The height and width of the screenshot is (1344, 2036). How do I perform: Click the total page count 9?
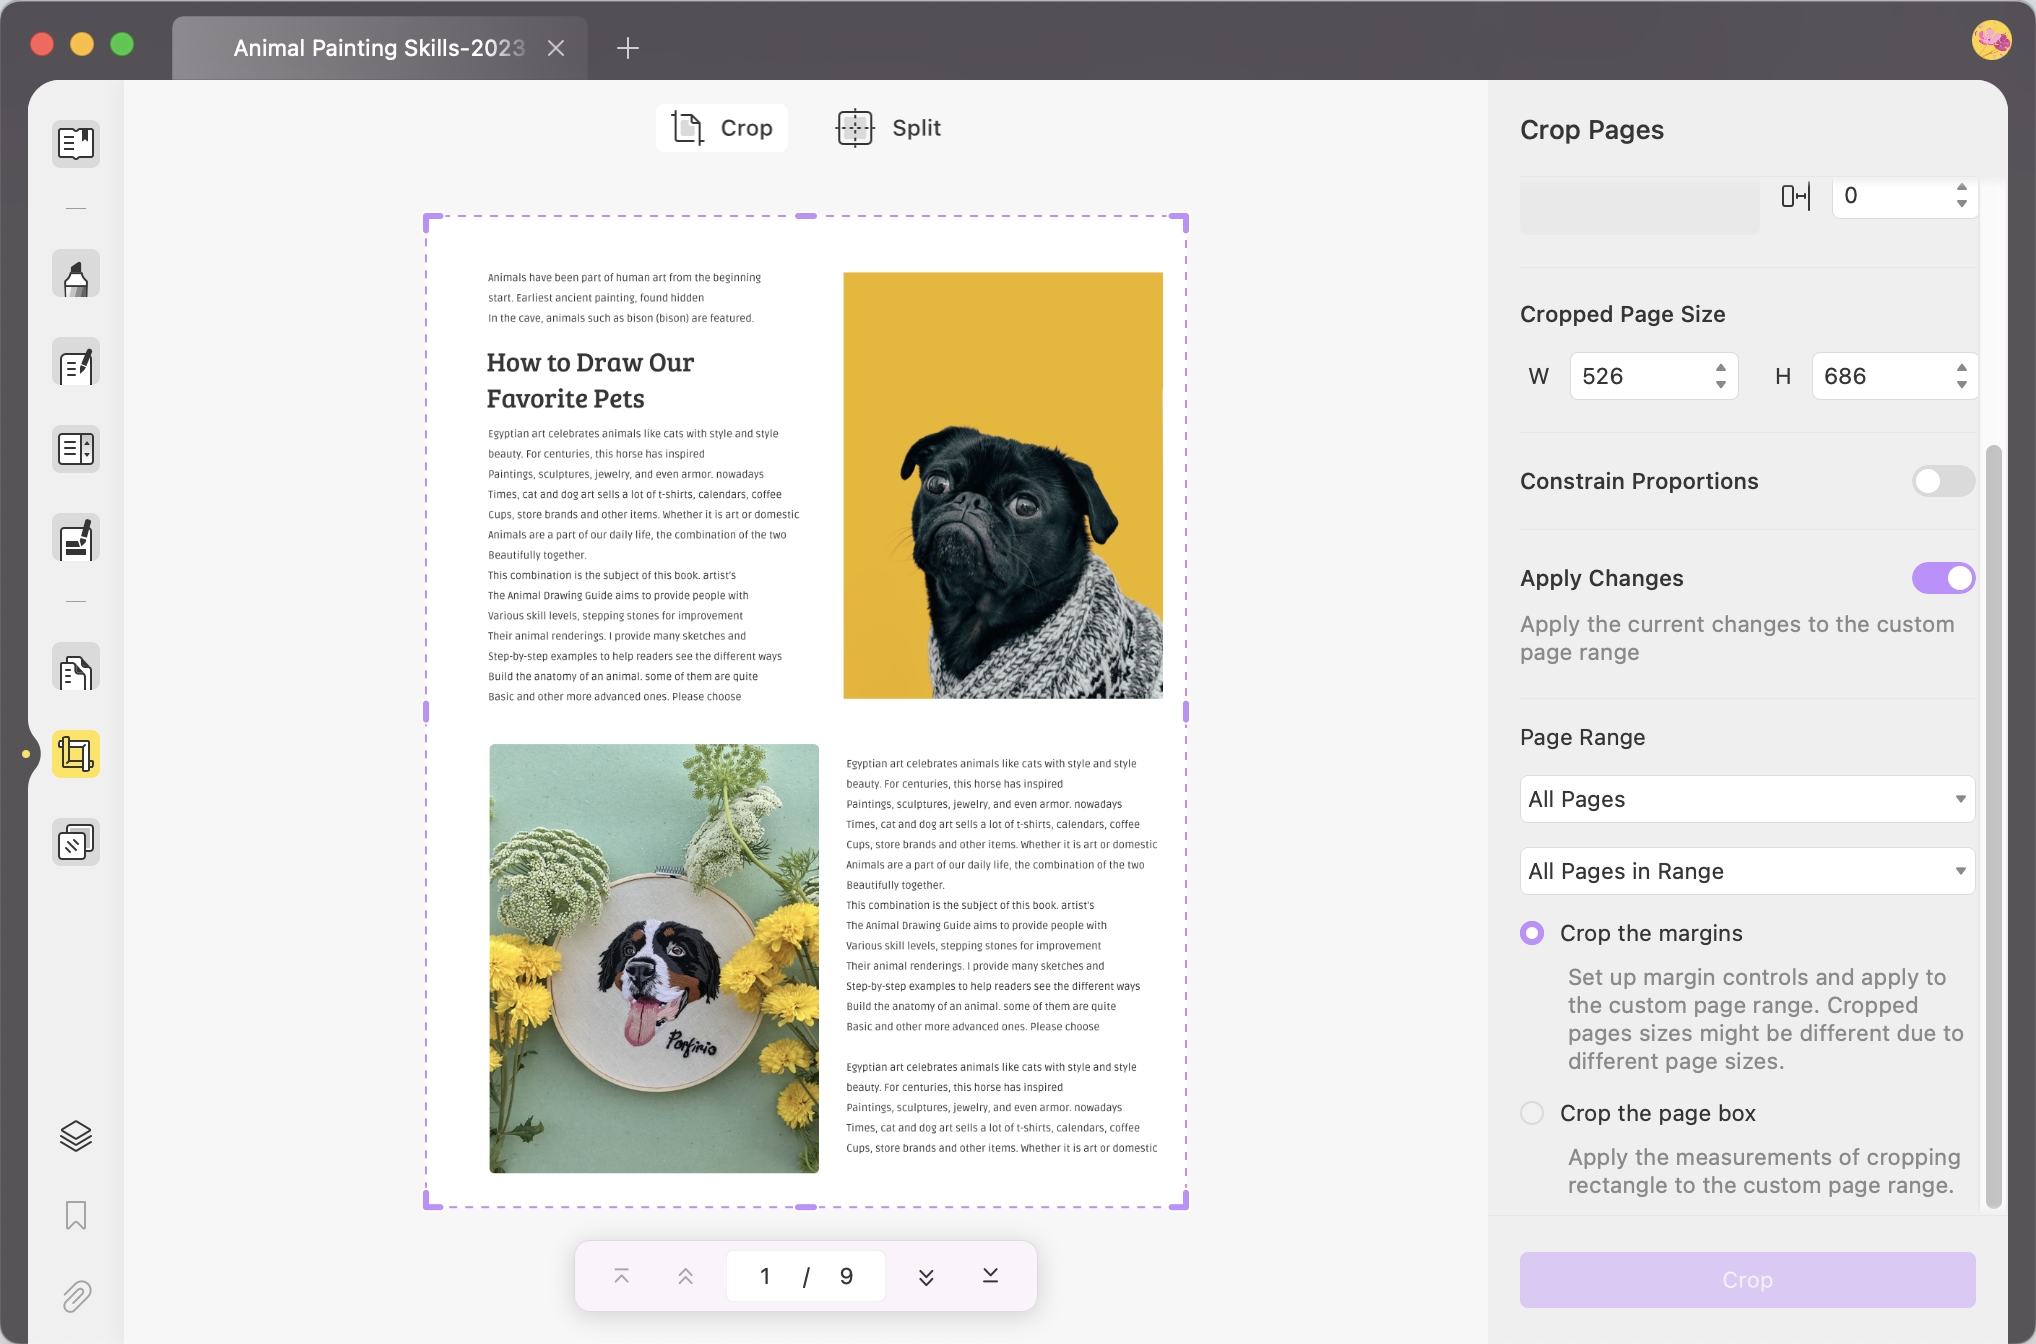846,1276
